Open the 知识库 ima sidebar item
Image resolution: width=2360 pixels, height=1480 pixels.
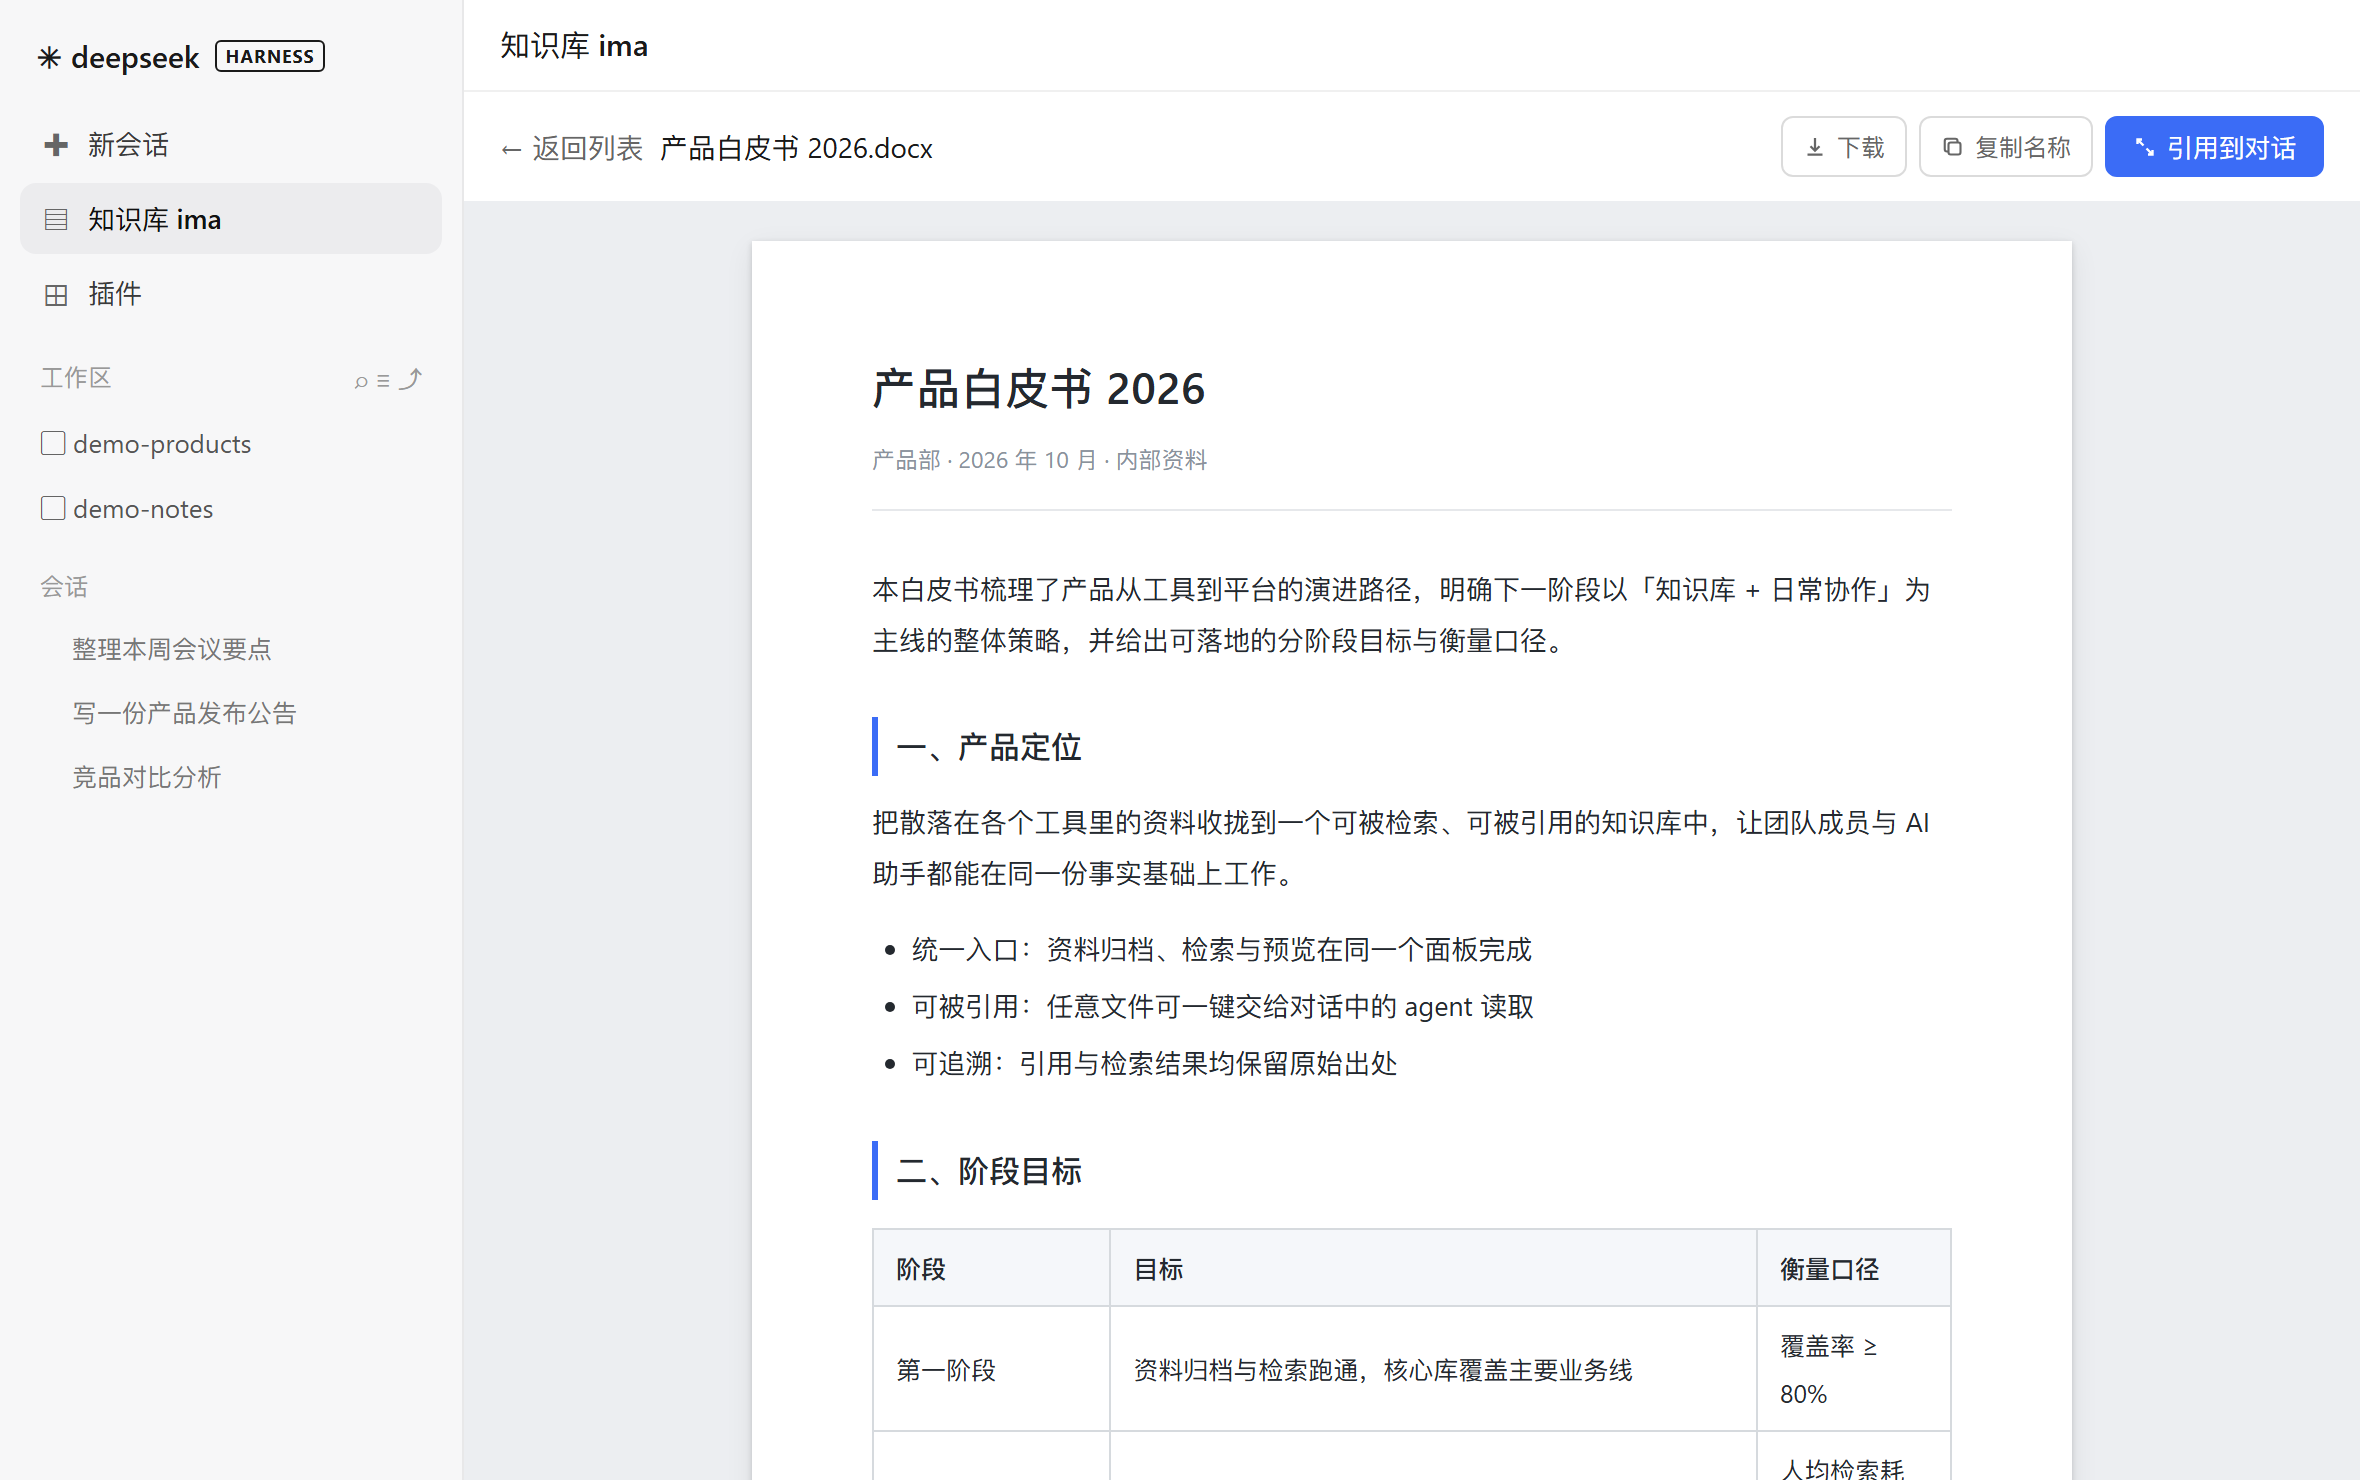231,219
